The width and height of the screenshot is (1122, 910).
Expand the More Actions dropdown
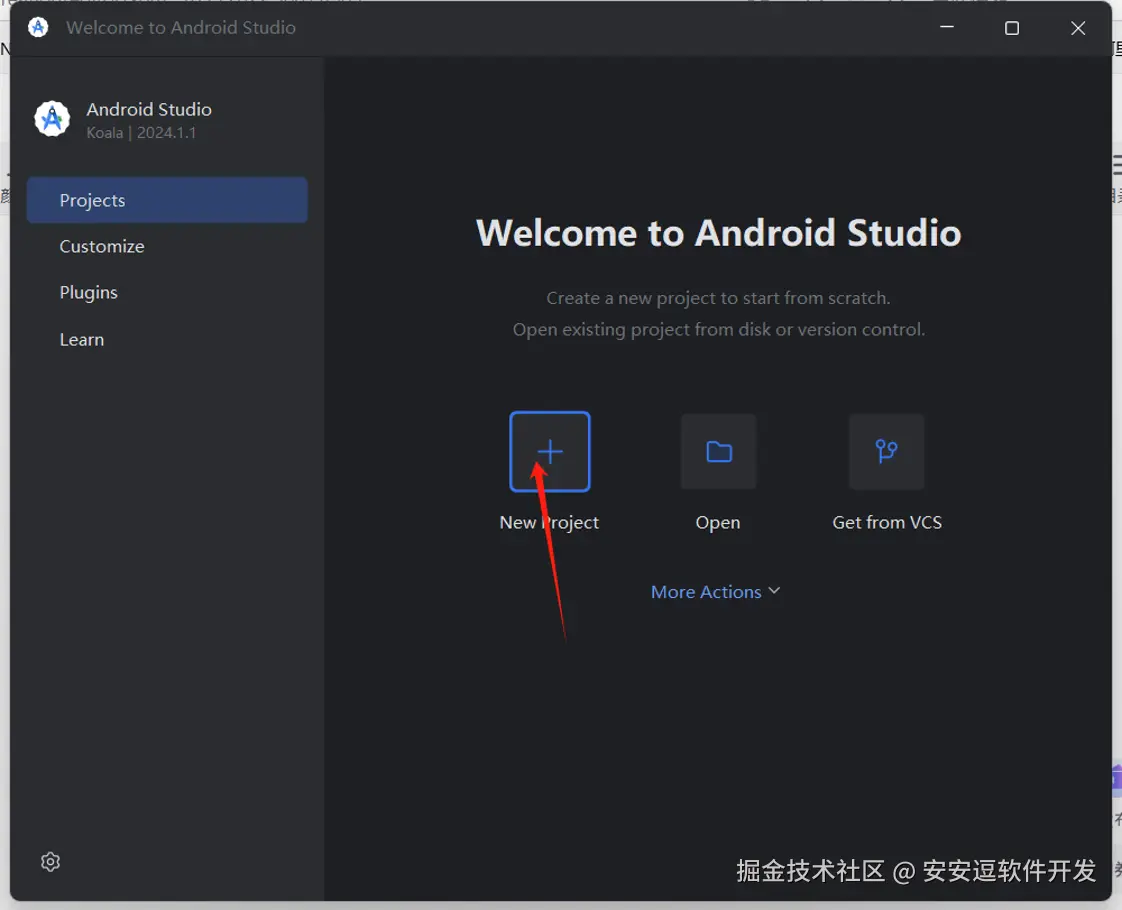tap(715, 592)
